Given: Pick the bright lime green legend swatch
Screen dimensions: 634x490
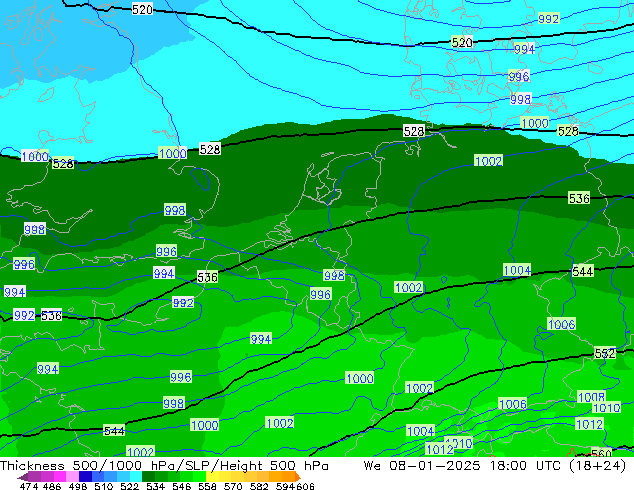Looking at the screenshot, I should [199, 476].
